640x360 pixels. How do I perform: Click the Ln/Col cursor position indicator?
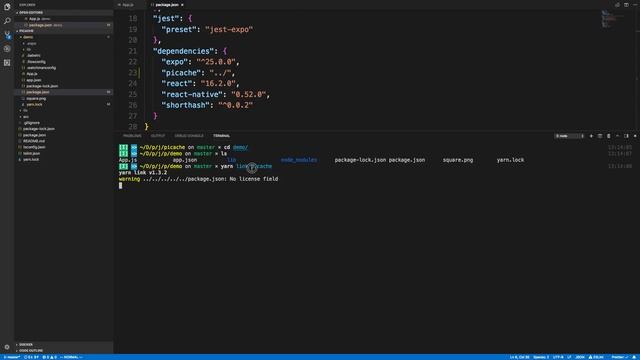[519, 357]
